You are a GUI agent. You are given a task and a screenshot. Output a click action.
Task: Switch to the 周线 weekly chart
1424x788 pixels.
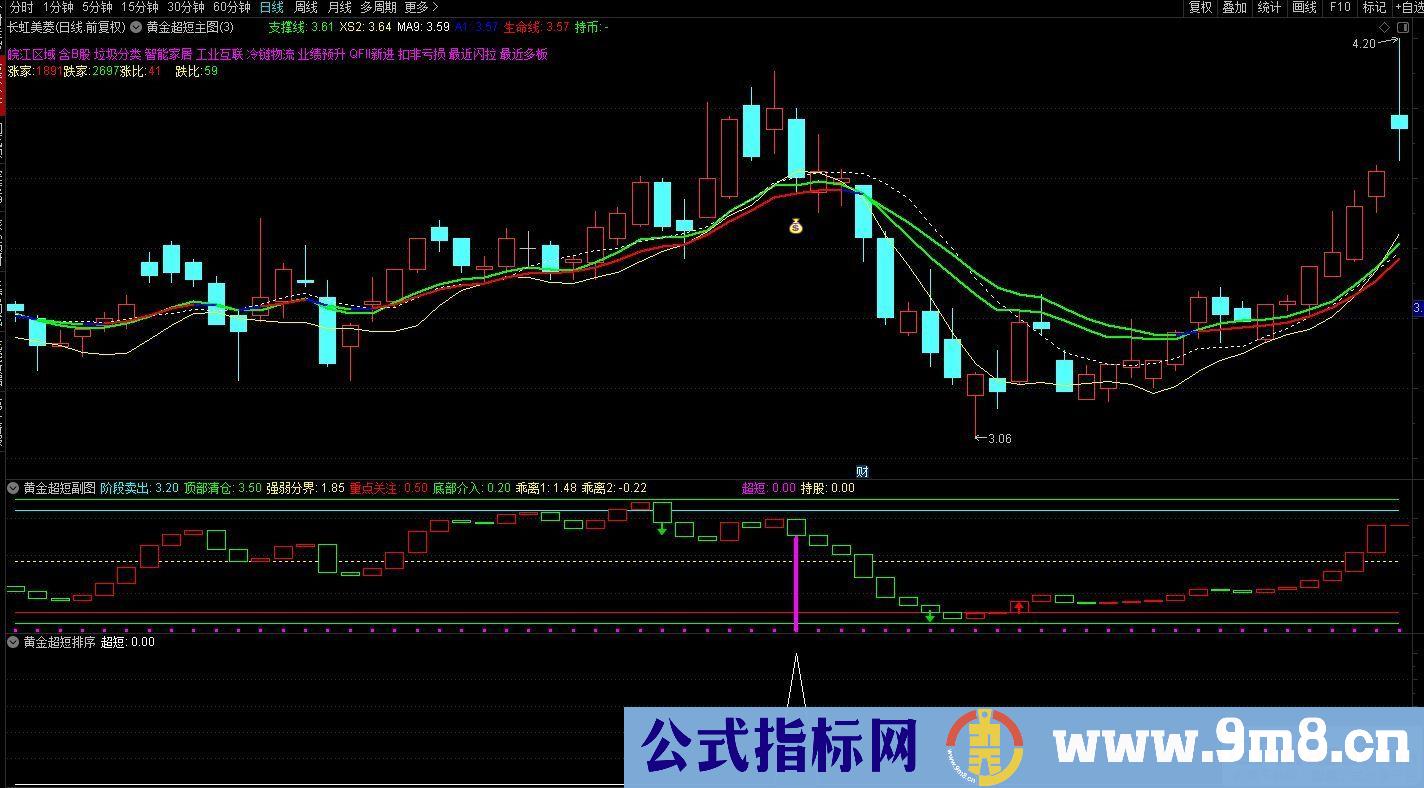point(305,7)
